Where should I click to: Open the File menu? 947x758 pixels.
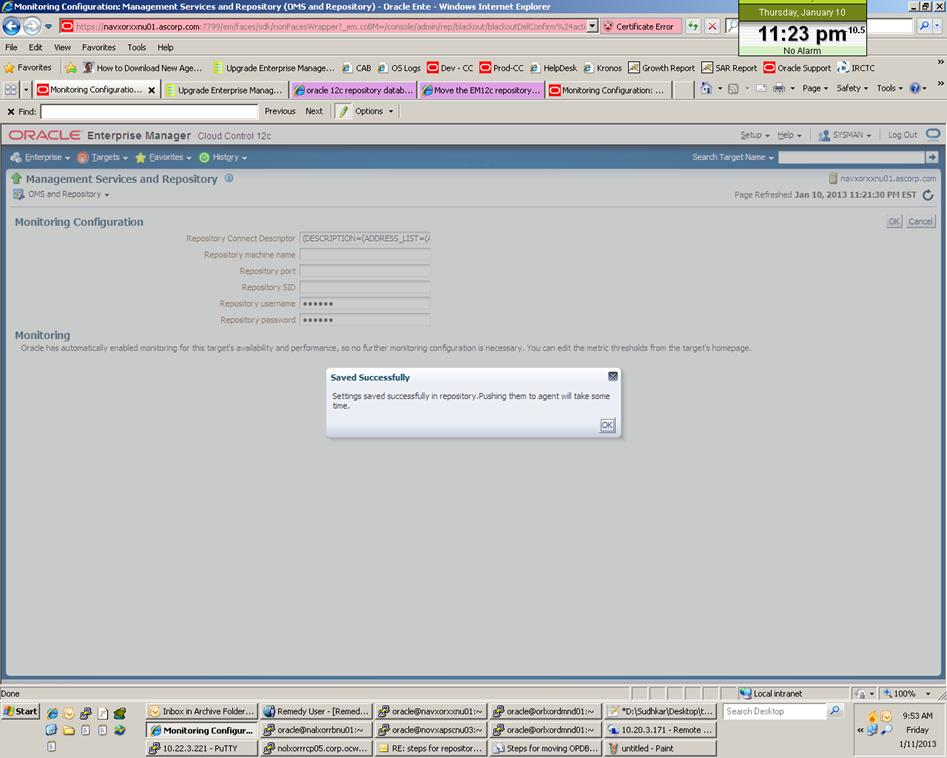[x=11, y=47]
